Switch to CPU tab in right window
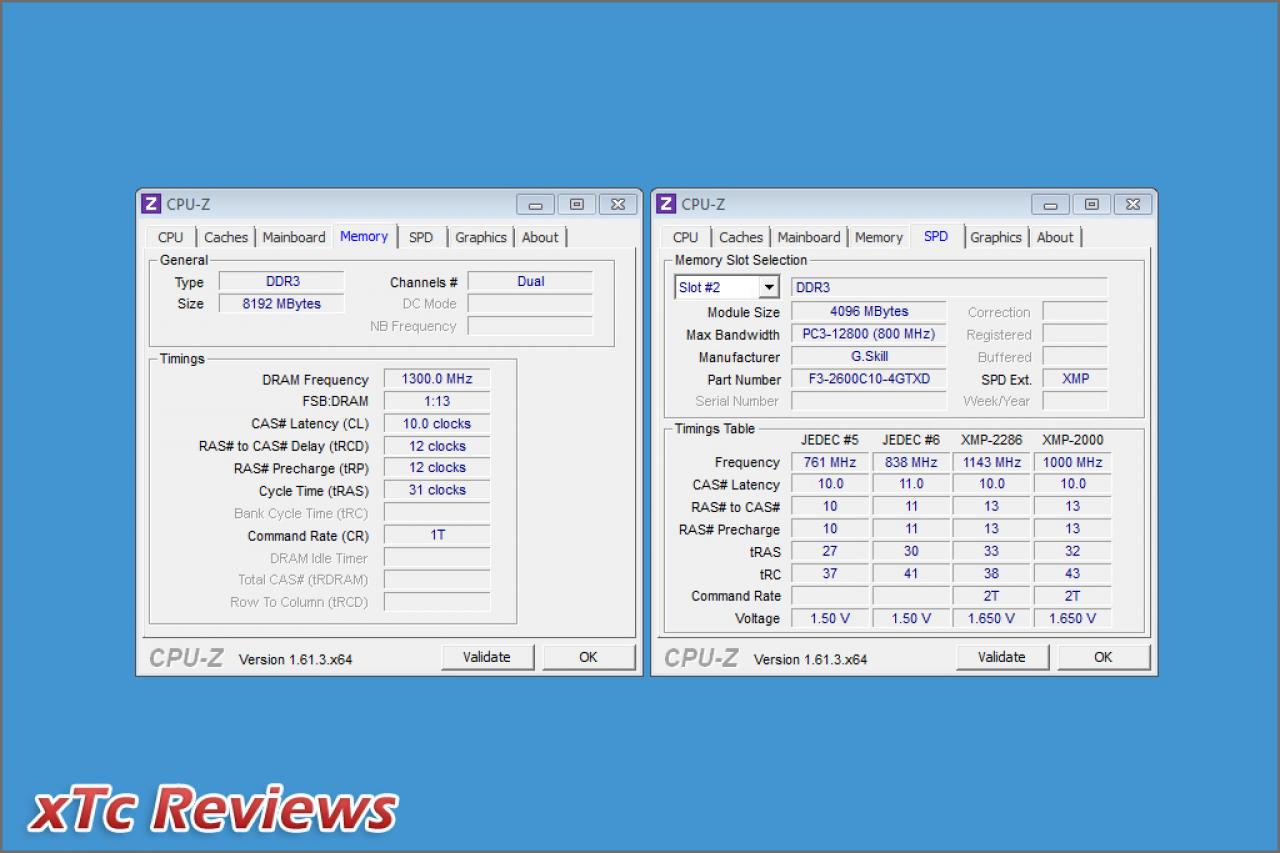The width and height of the screenshot is (1280, 853). (686, 237)
